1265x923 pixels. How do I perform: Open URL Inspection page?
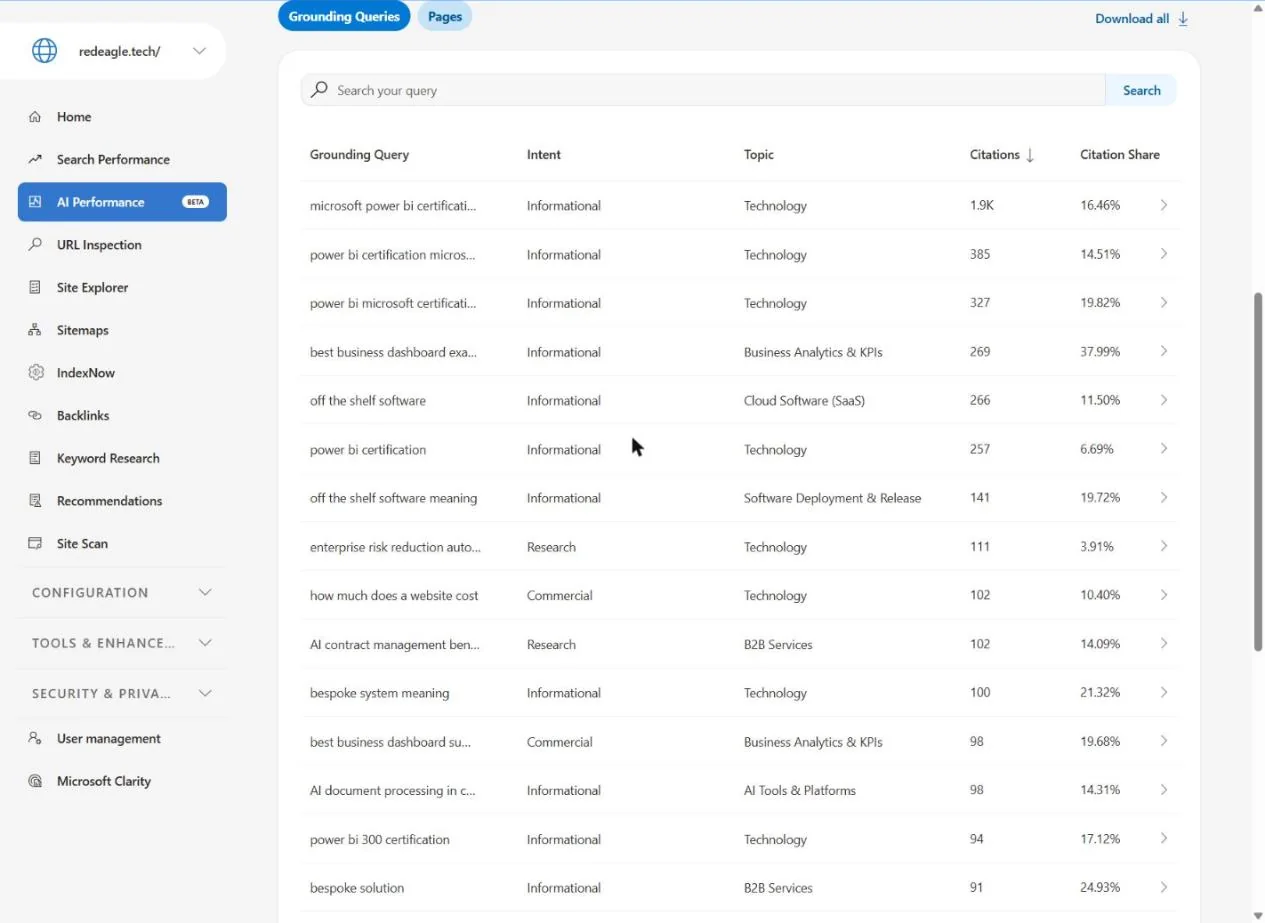click(99, 245)
